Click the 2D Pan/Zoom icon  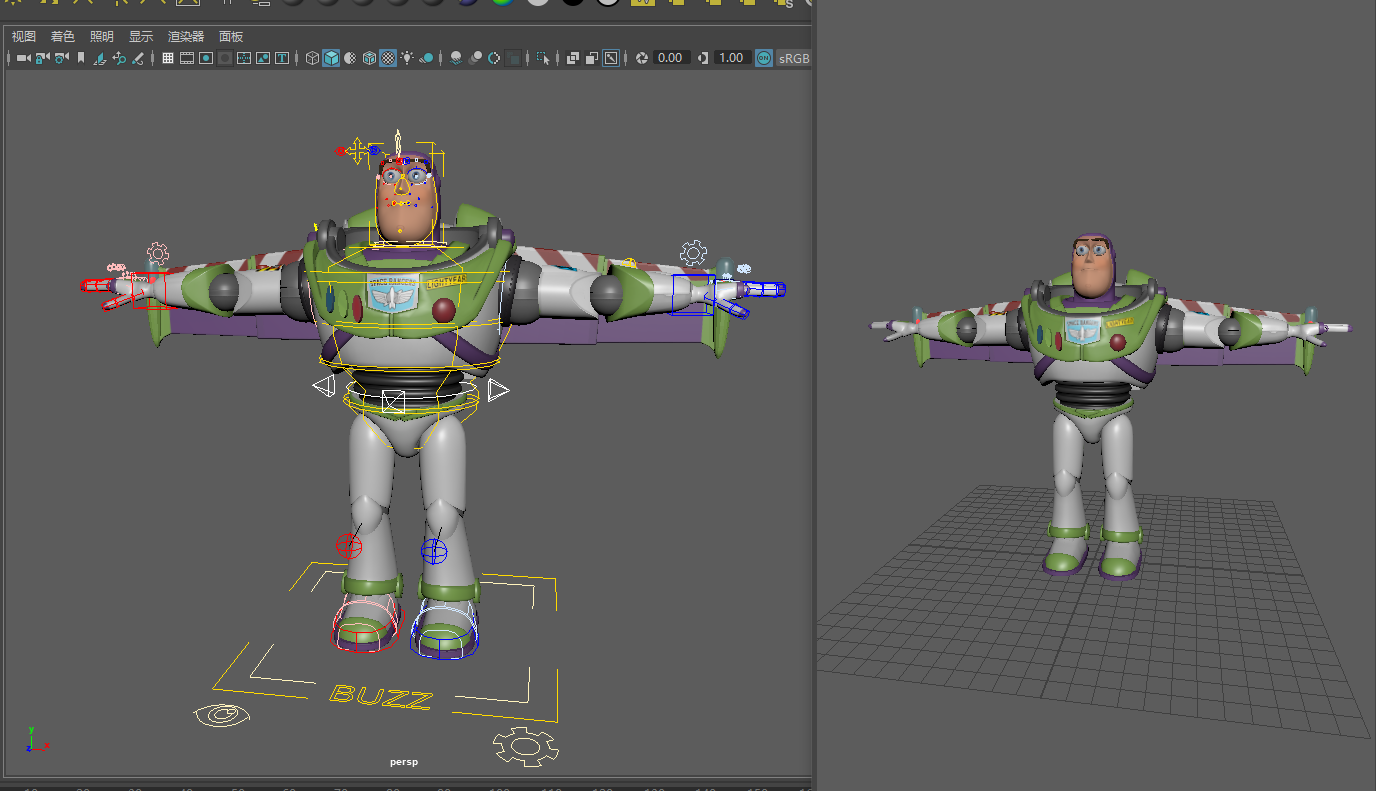click(x=119, y=58)
